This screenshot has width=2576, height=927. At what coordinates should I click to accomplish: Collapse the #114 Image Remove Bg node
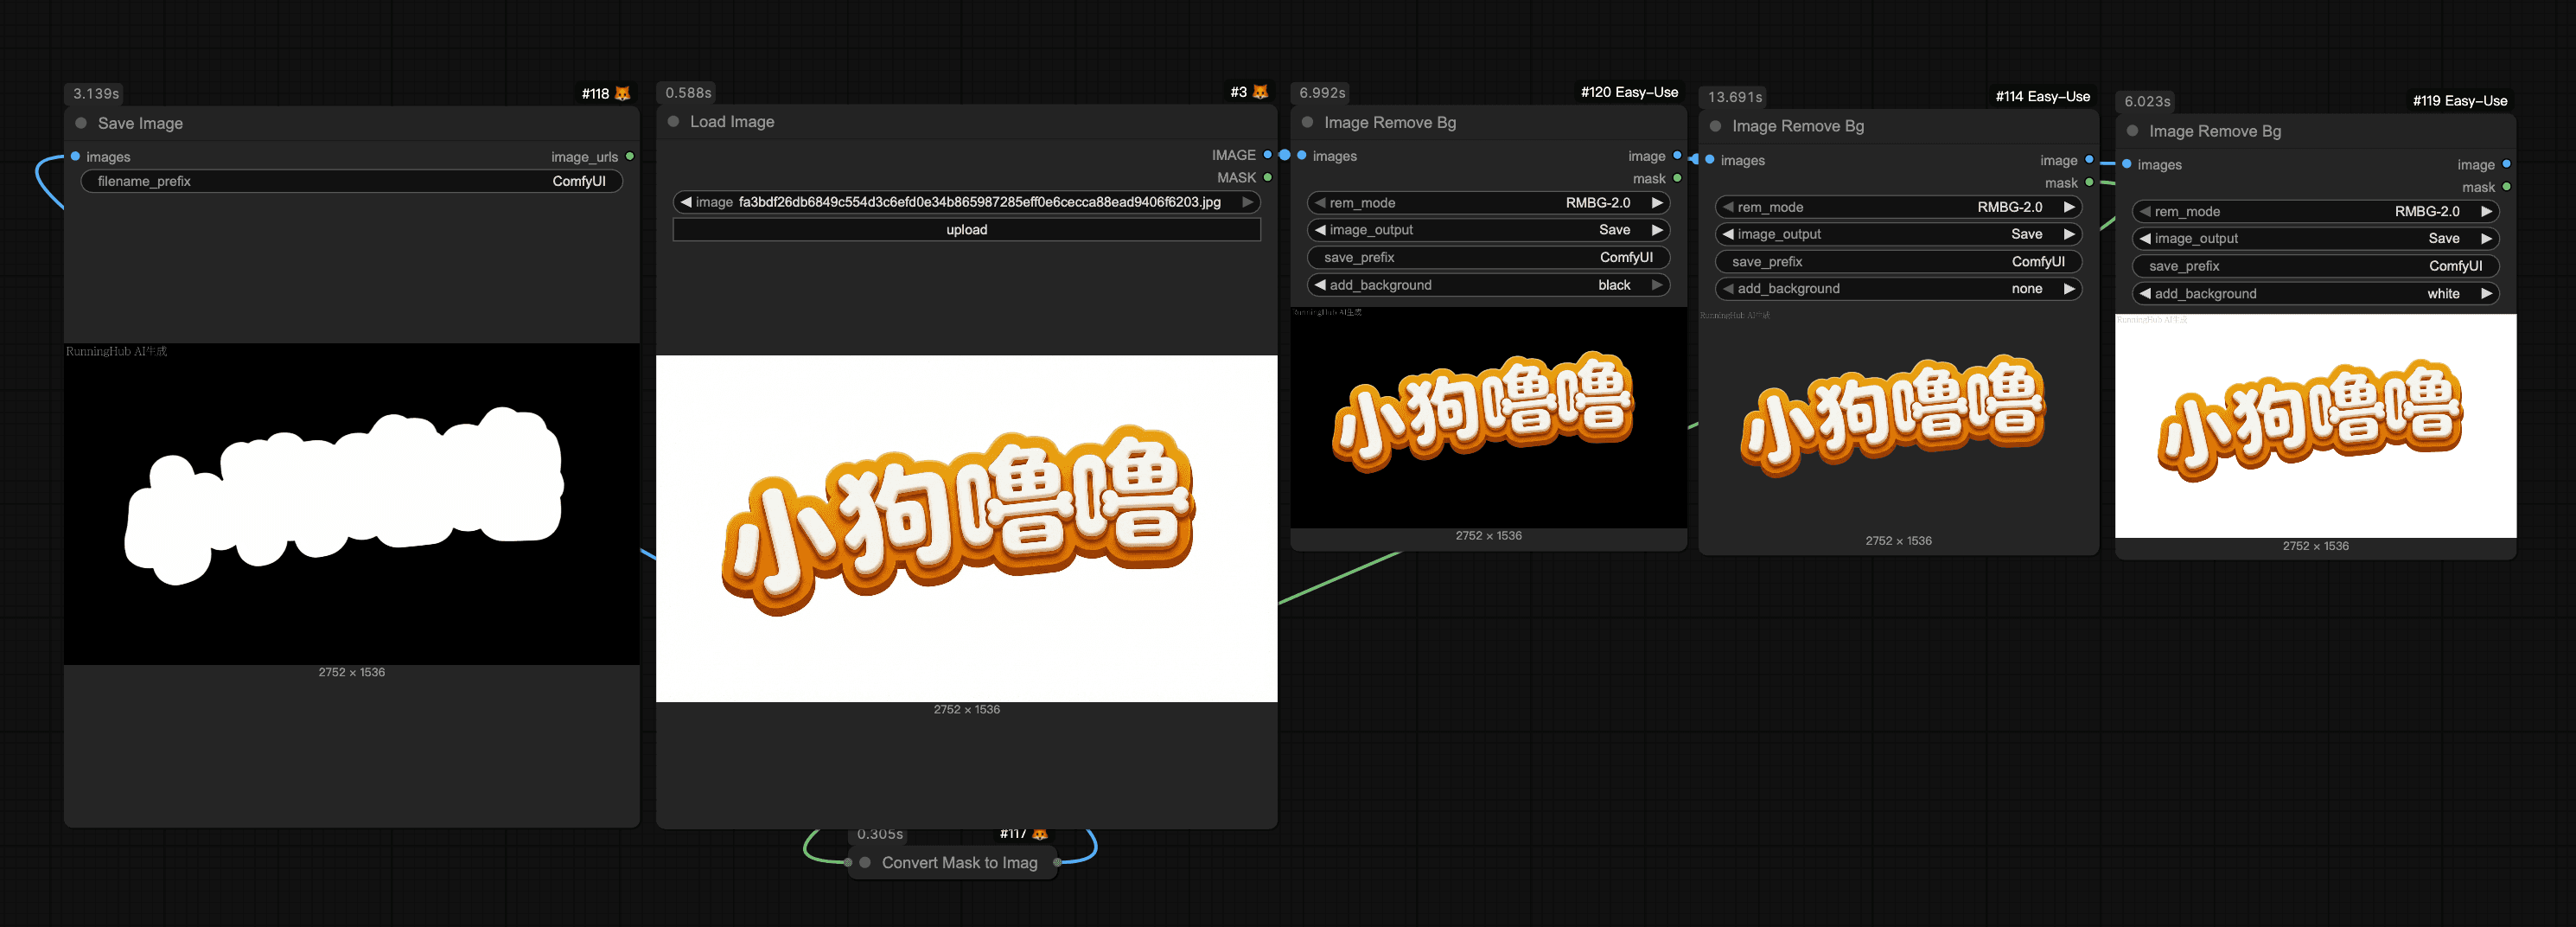(1715, 126)
